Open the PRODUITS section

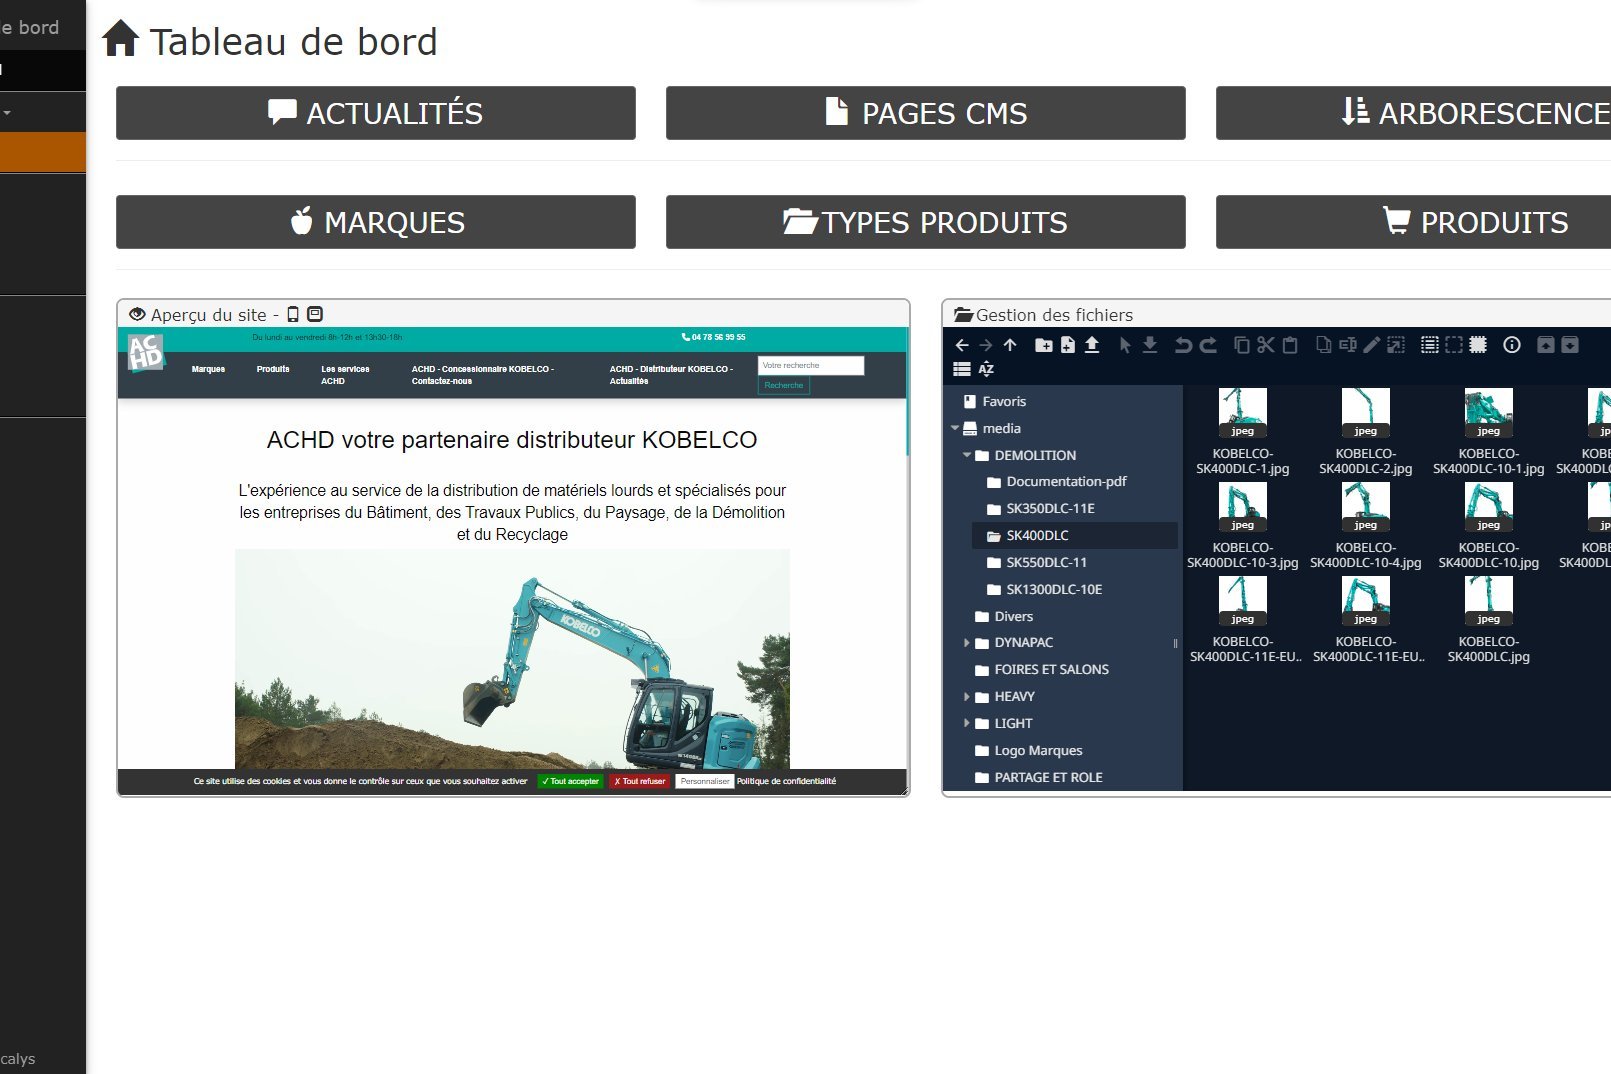(x=1414, y=222)
